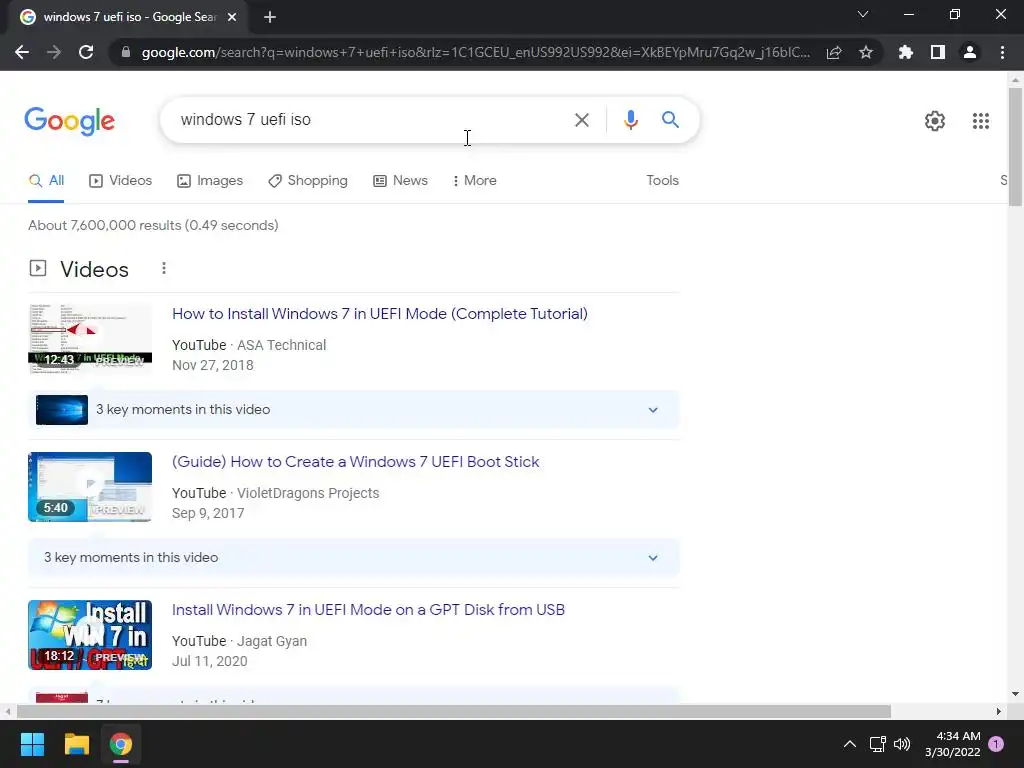The image size is (1024, 768).
Task: Open the notification badge in taskbar
Action: 995,744
